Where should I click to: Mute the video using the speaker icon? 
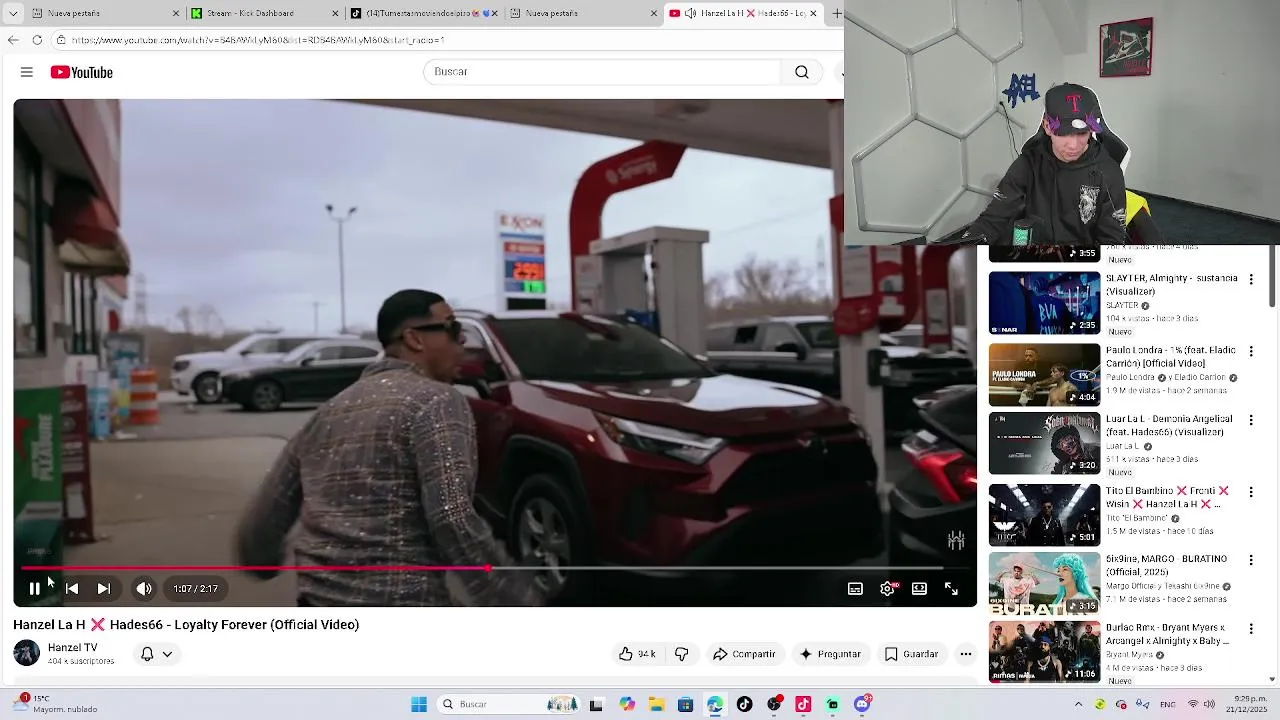(x=144, y=589)
